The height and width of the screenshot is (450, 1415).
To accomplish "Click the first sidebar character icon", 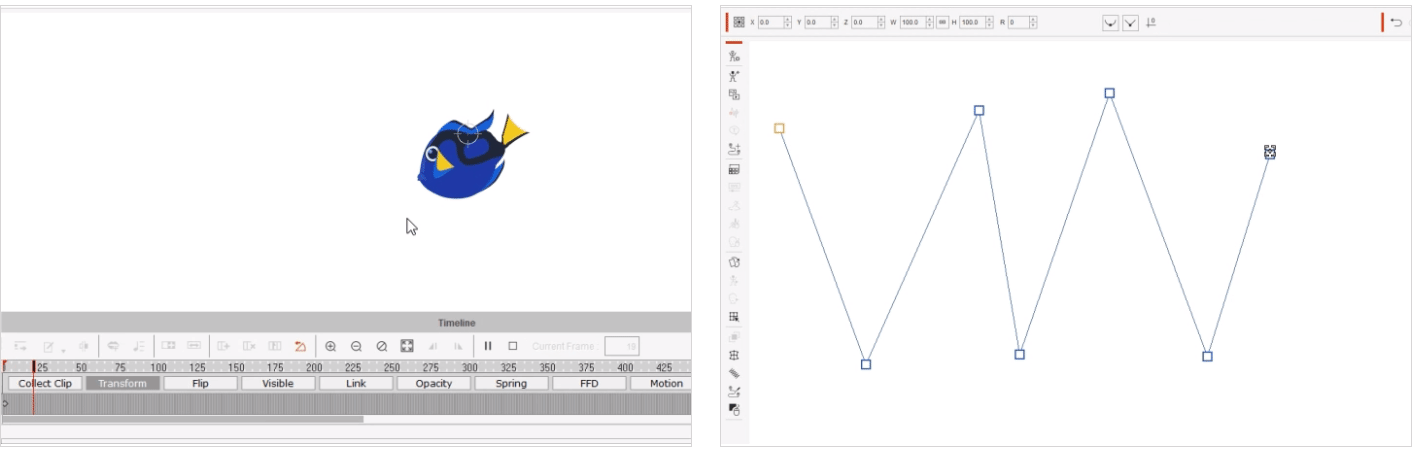I will 734,57.
